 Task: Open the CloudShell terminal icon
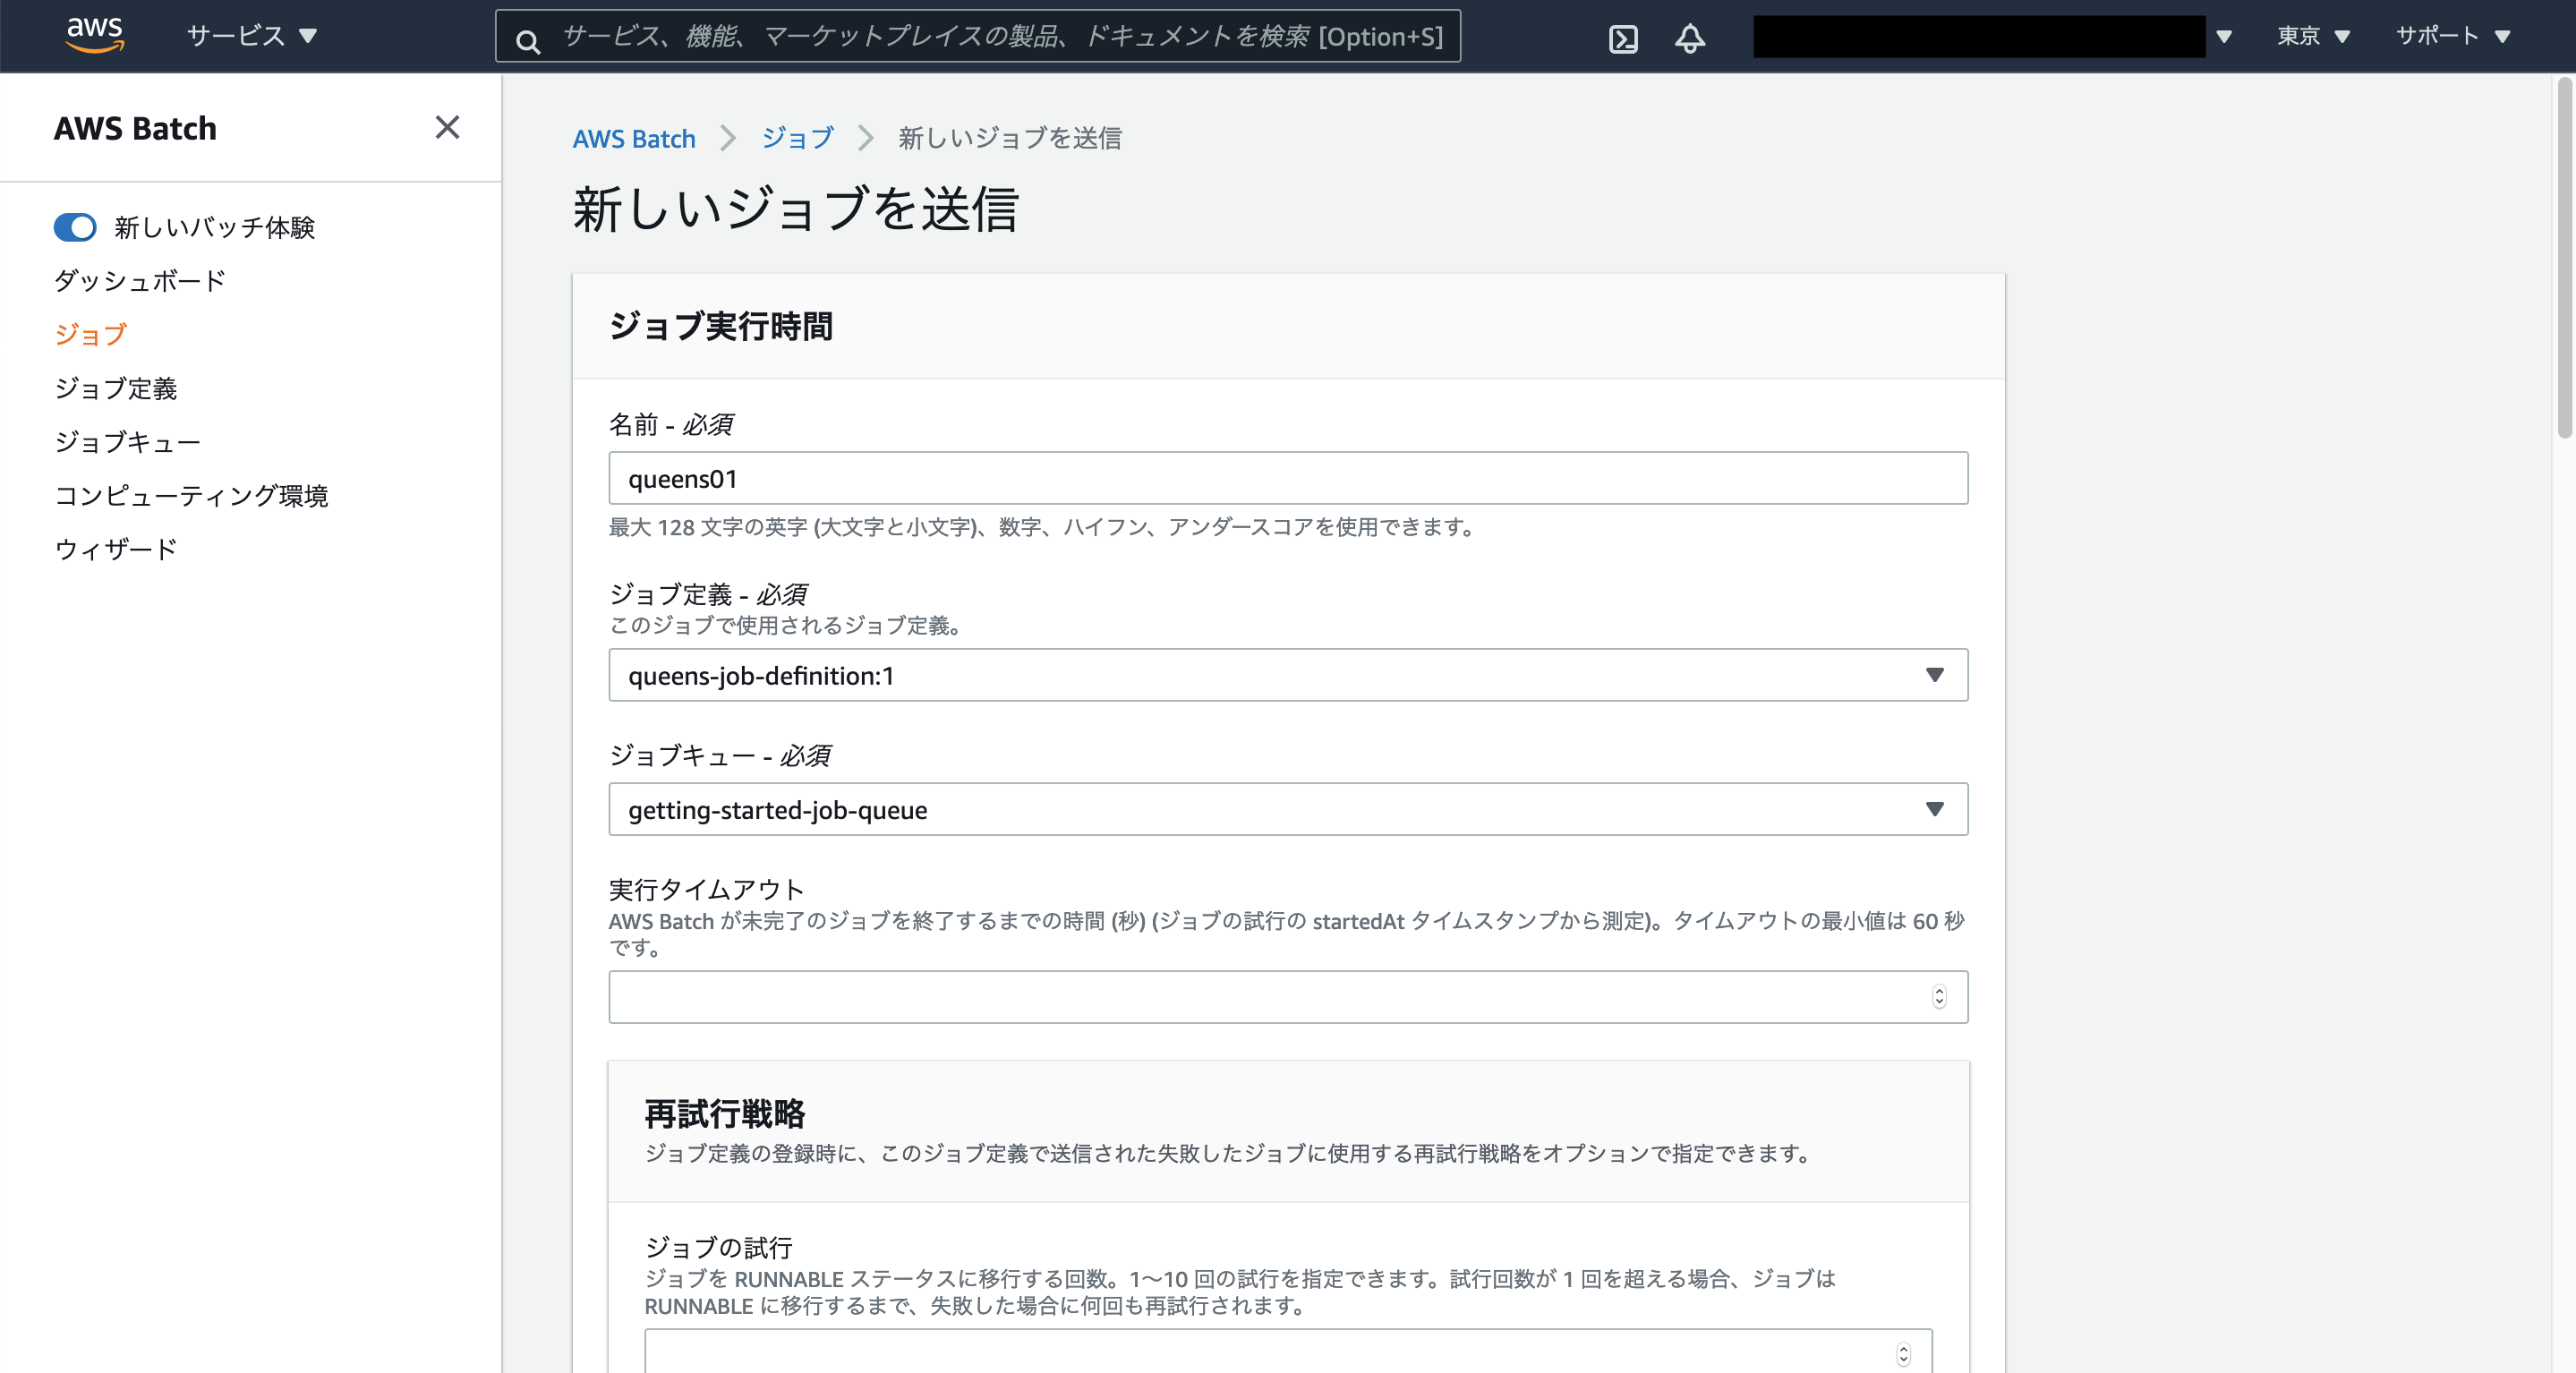(x=1623, y=38)
